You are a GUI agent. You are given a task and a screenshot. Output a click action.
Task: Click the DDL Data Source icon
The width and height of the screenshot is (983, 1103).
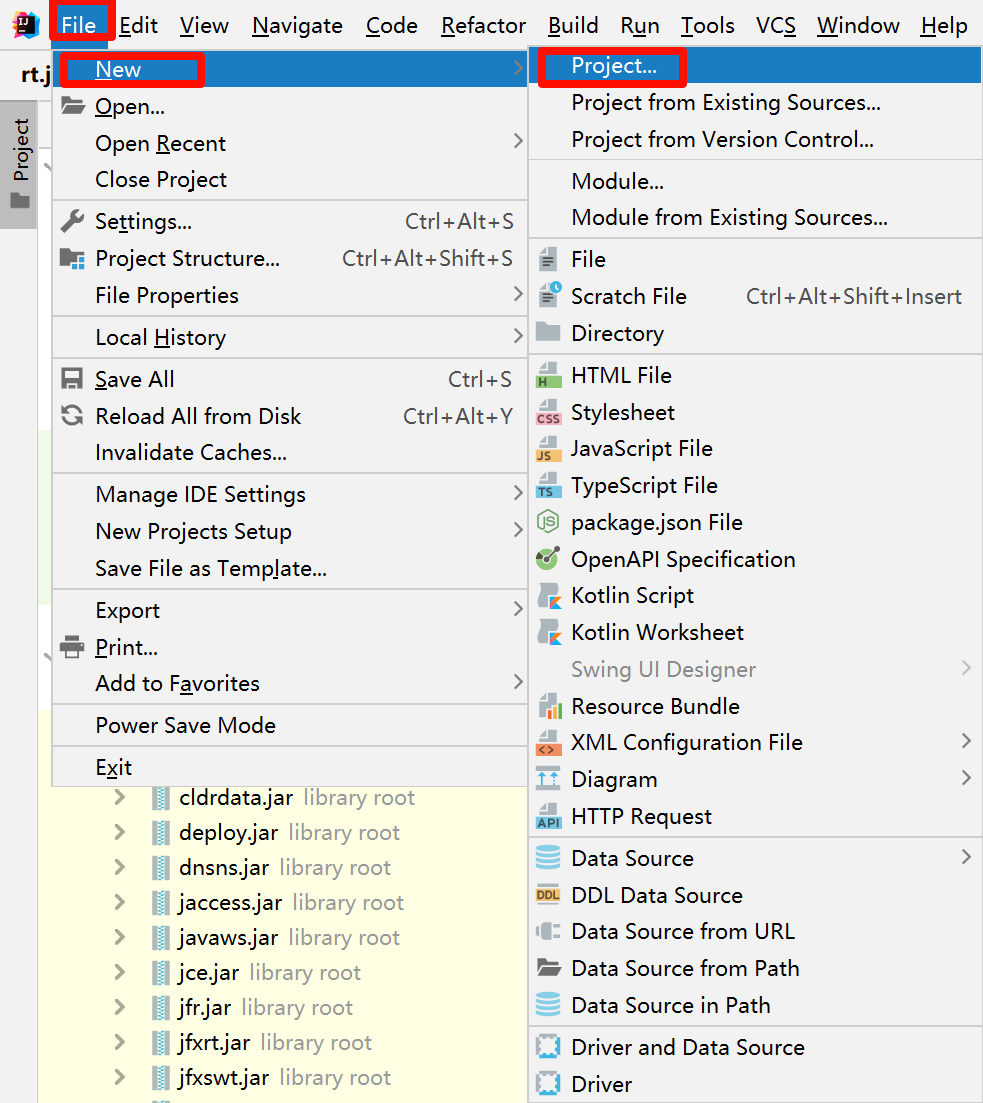click(548, 895)
